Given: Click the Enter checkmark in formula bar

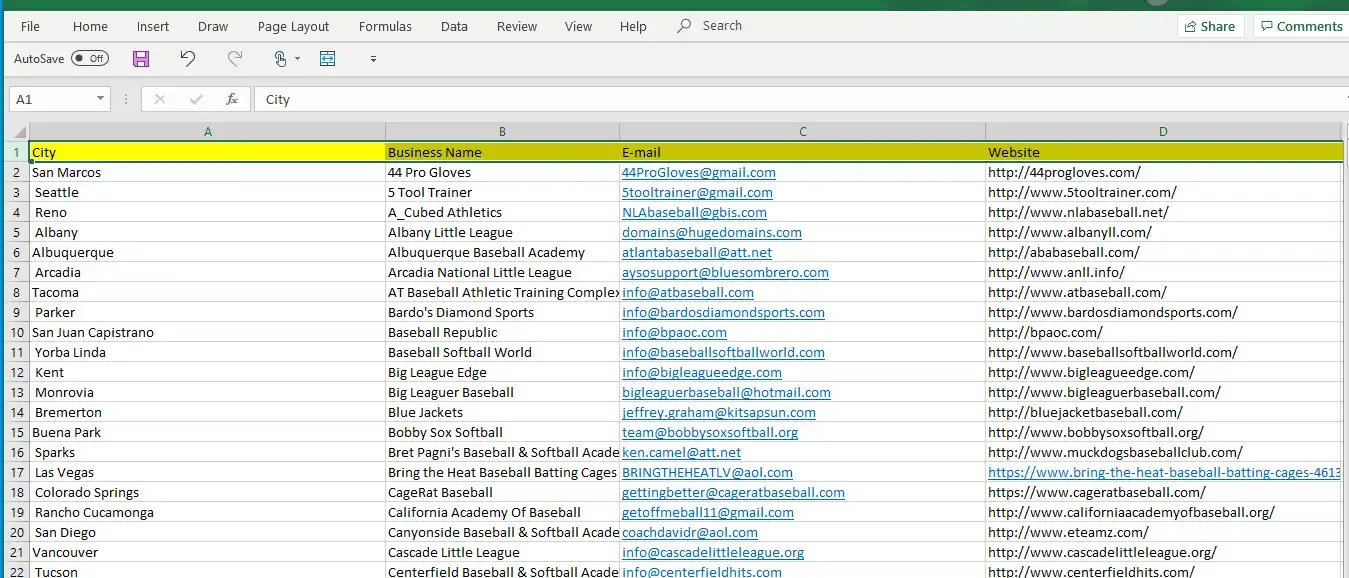Looking at the screenshot, I should coord(196,99).
